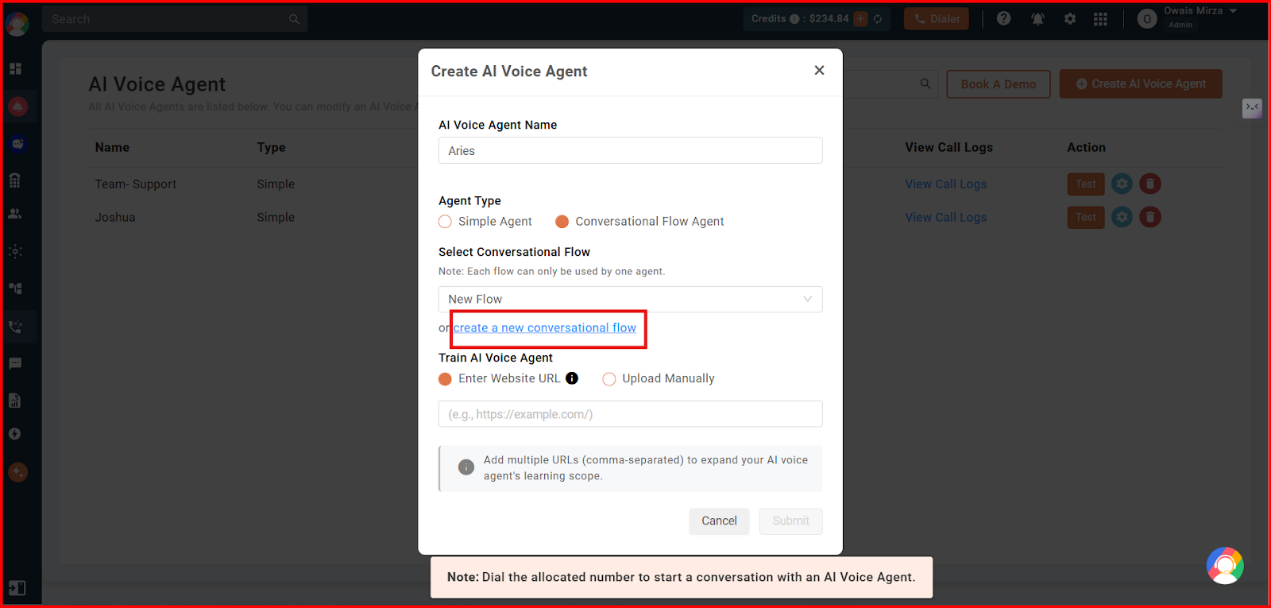Open the keypad icon in left sidebar
This screenshot has height=608, width=1271.
pos(16,181)
